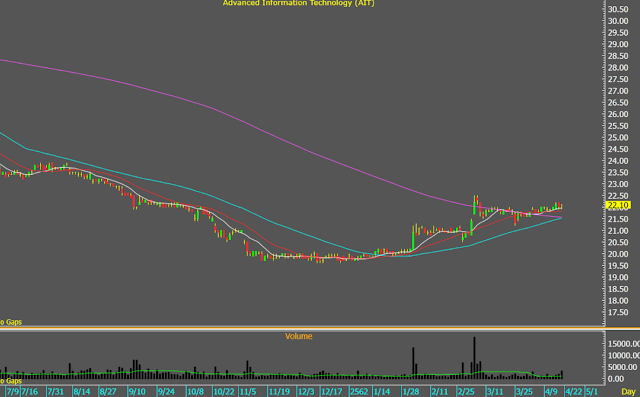Click the 15000.00 volume axis value

624,344
